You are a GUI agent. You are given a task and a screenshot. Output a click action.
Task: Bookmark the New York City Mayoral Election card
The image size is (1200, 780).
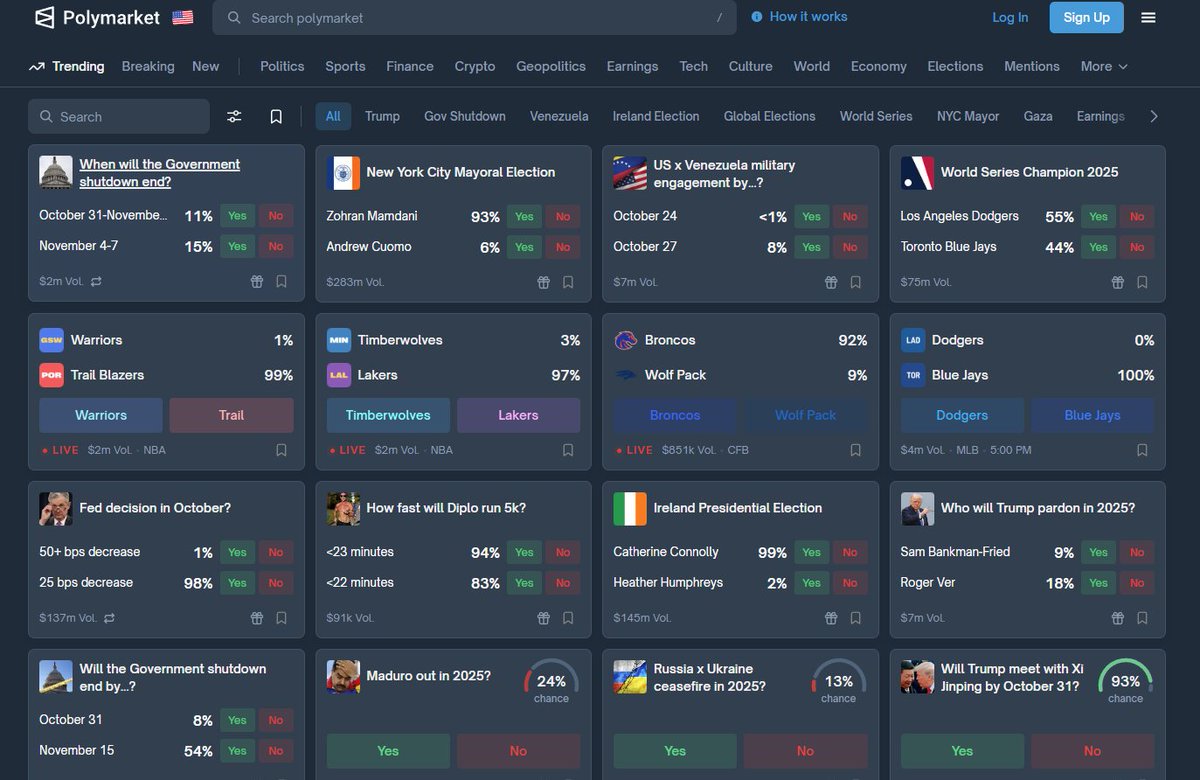pyautogui.click(x=568, y=282)
